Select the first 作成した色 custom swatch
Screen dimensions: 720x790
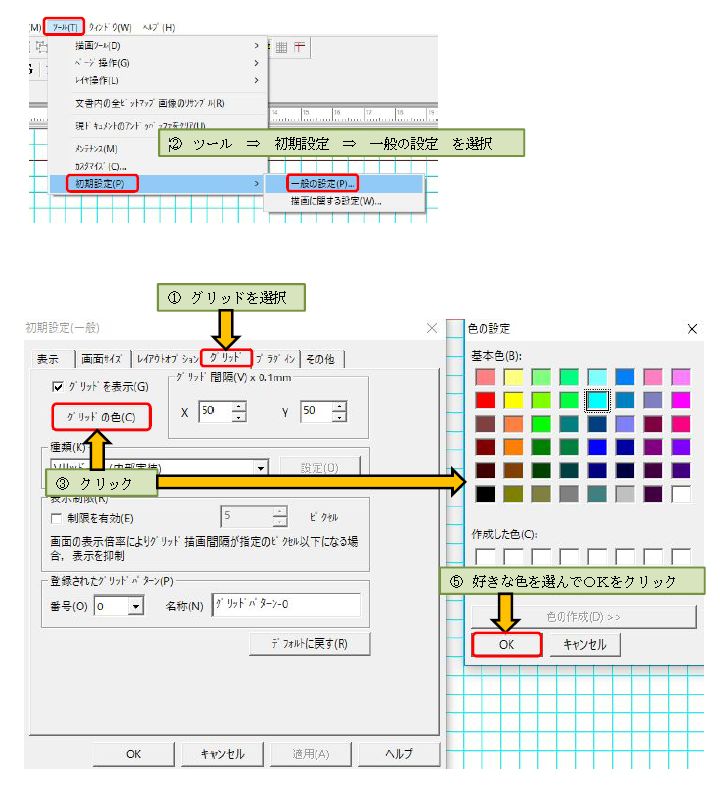click(x=485, y=556)
